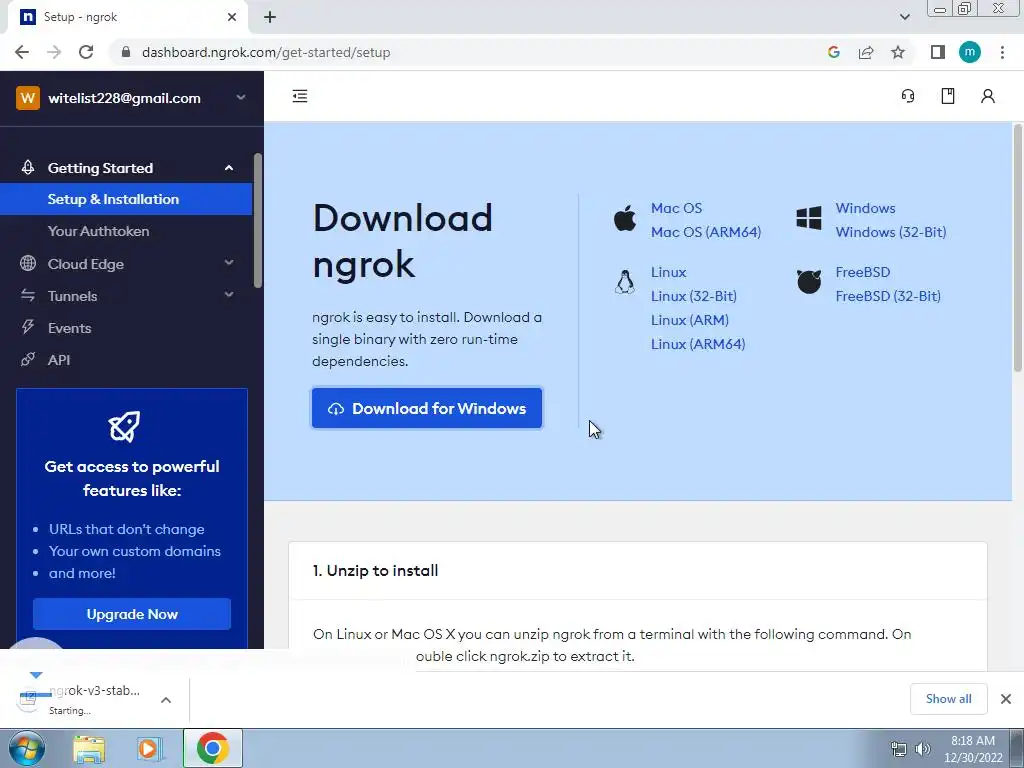Image resolution: width=1024 pixels, height=768 pixels.
Task: Open the media player taskbar icon
Action: coord(150,748)
